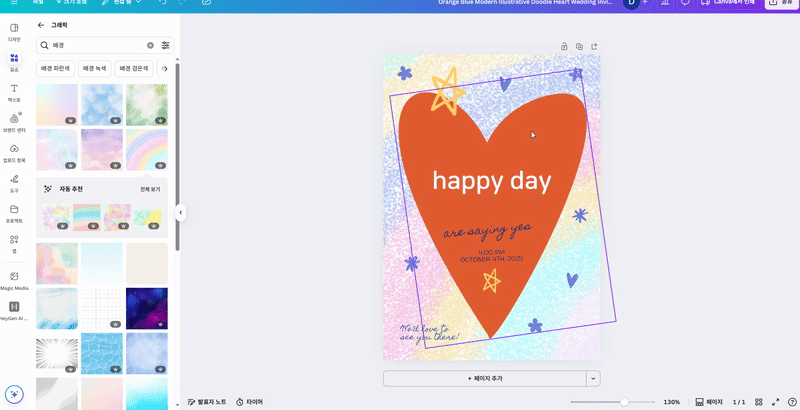Open the help question mark icon
The width and height of the screenshot is (800, 410).
pos(792,402)
